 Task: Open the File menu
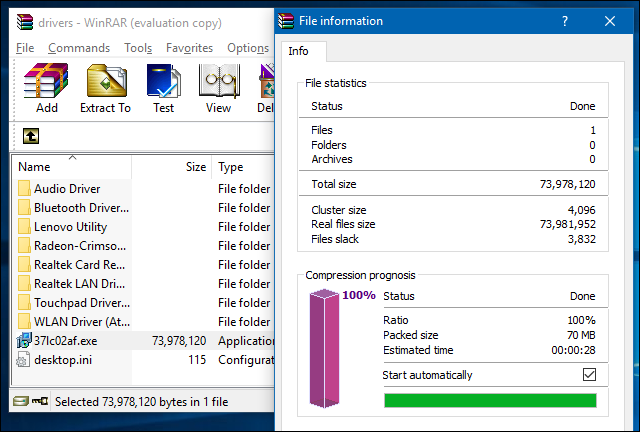(25, 48)
